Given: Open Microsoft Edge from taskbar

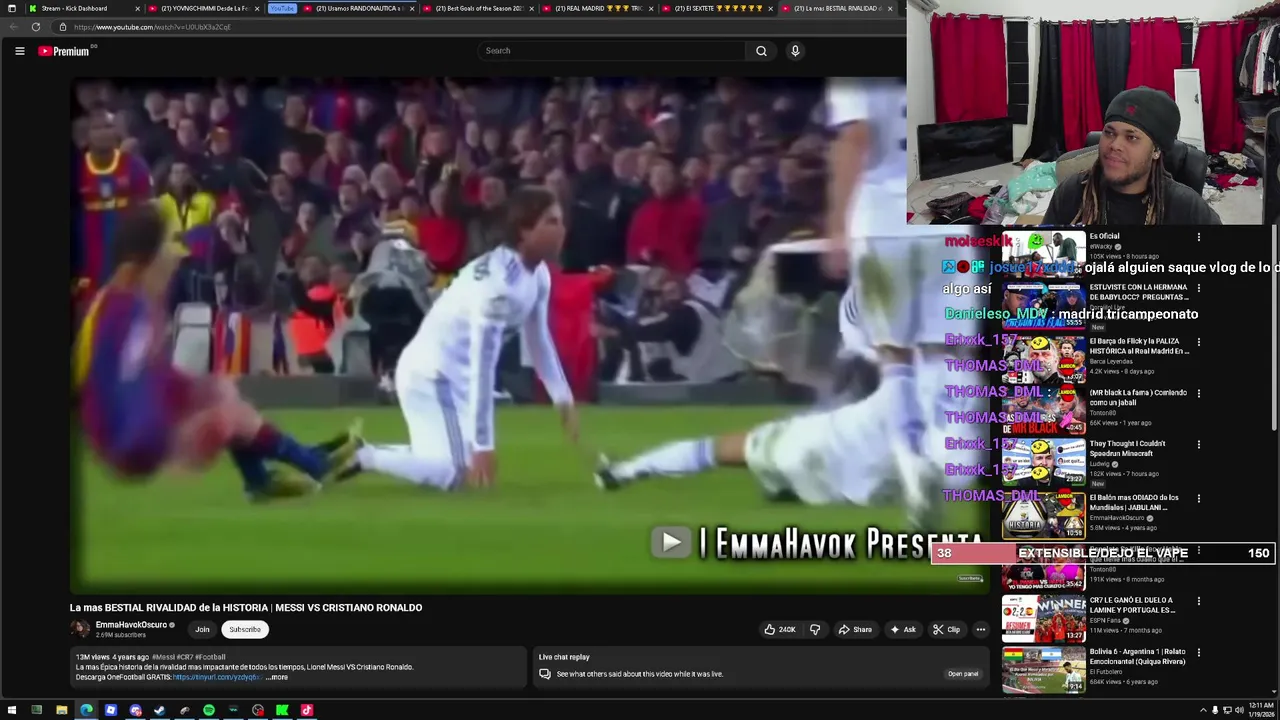Looking at the screenshot, I should [x=86, y=710].
